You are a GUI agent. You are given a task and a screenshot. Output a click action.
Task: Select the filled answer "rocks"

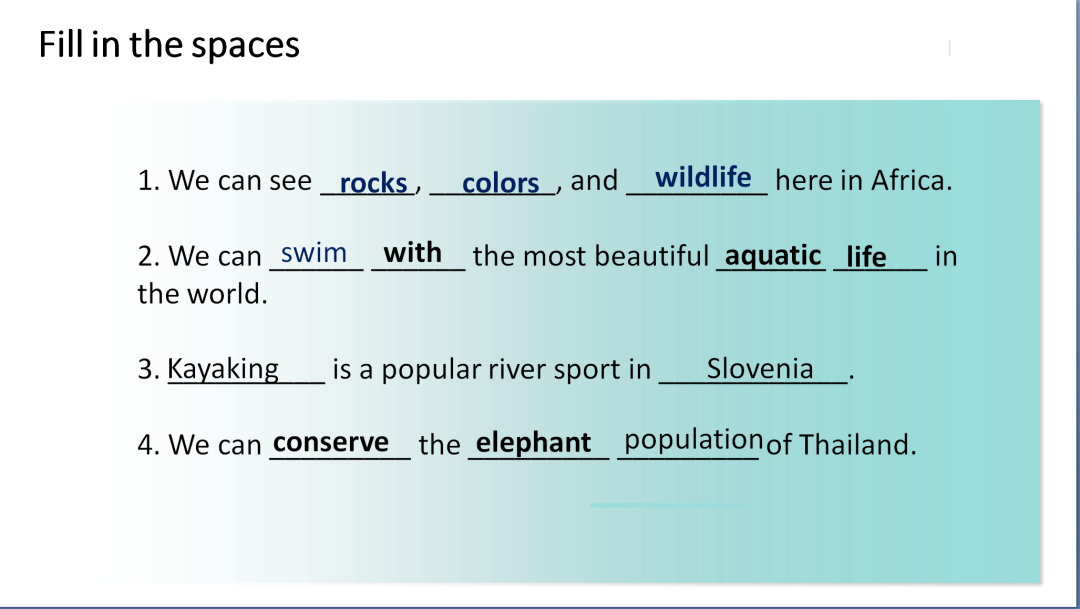tap(373, 183)
